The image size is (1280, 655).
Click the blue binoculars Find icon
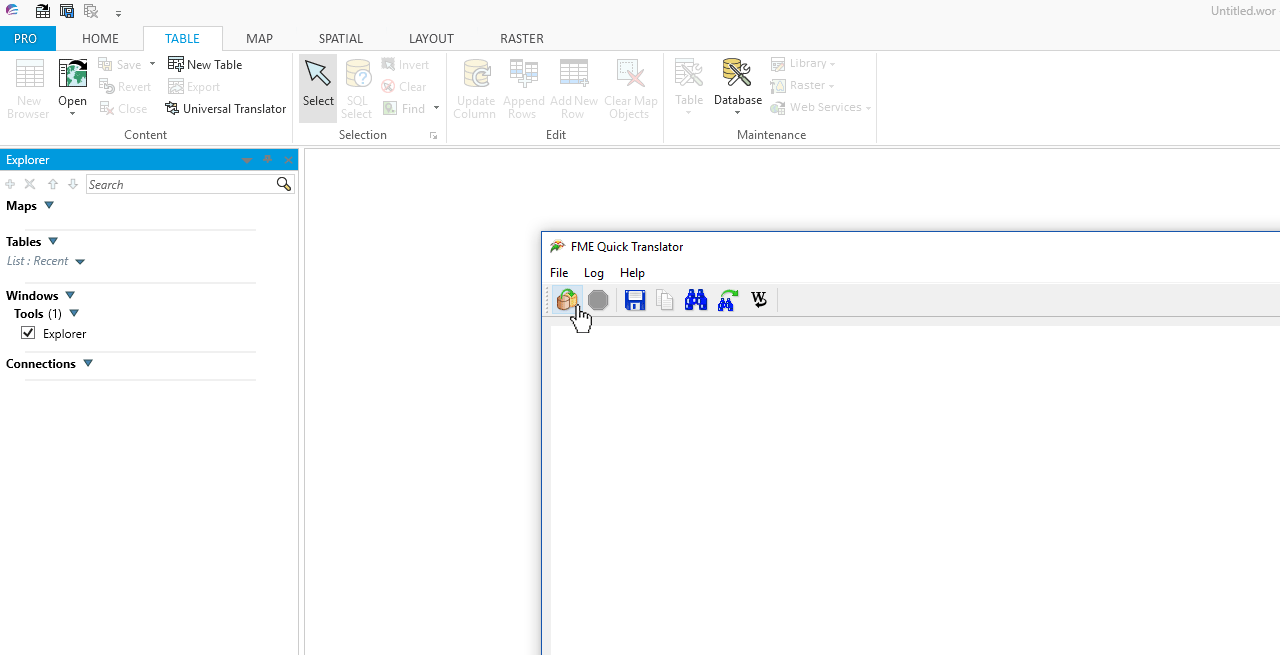696,300
